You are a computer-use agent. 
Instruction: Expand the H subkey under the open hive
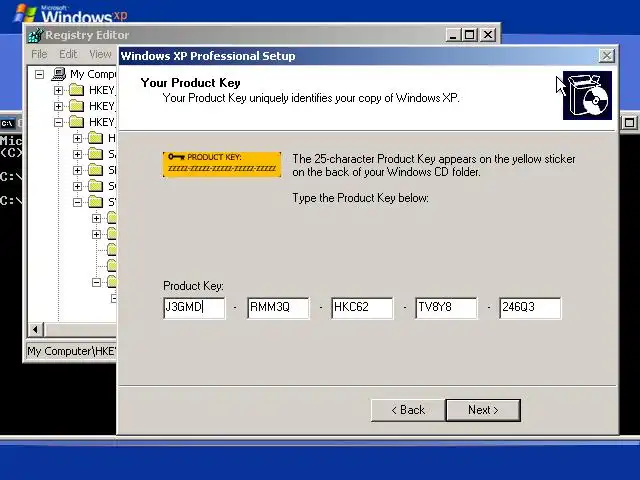[x=77, y=138]
